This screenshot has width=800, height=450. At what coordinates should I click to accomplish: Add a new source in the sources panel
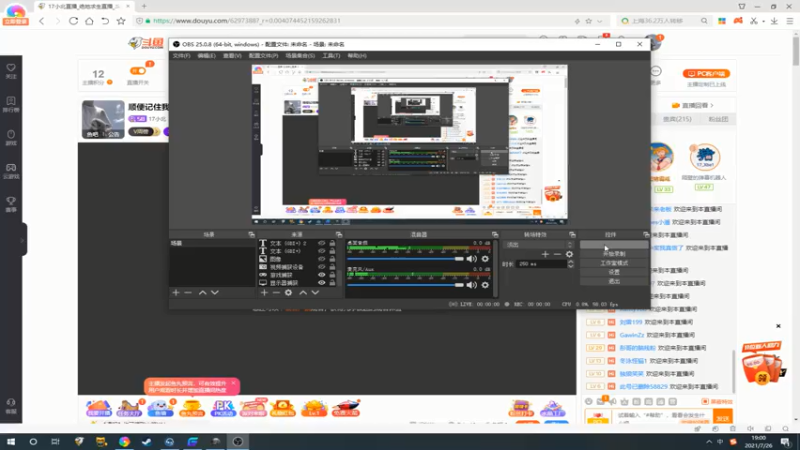coord(264,293)
